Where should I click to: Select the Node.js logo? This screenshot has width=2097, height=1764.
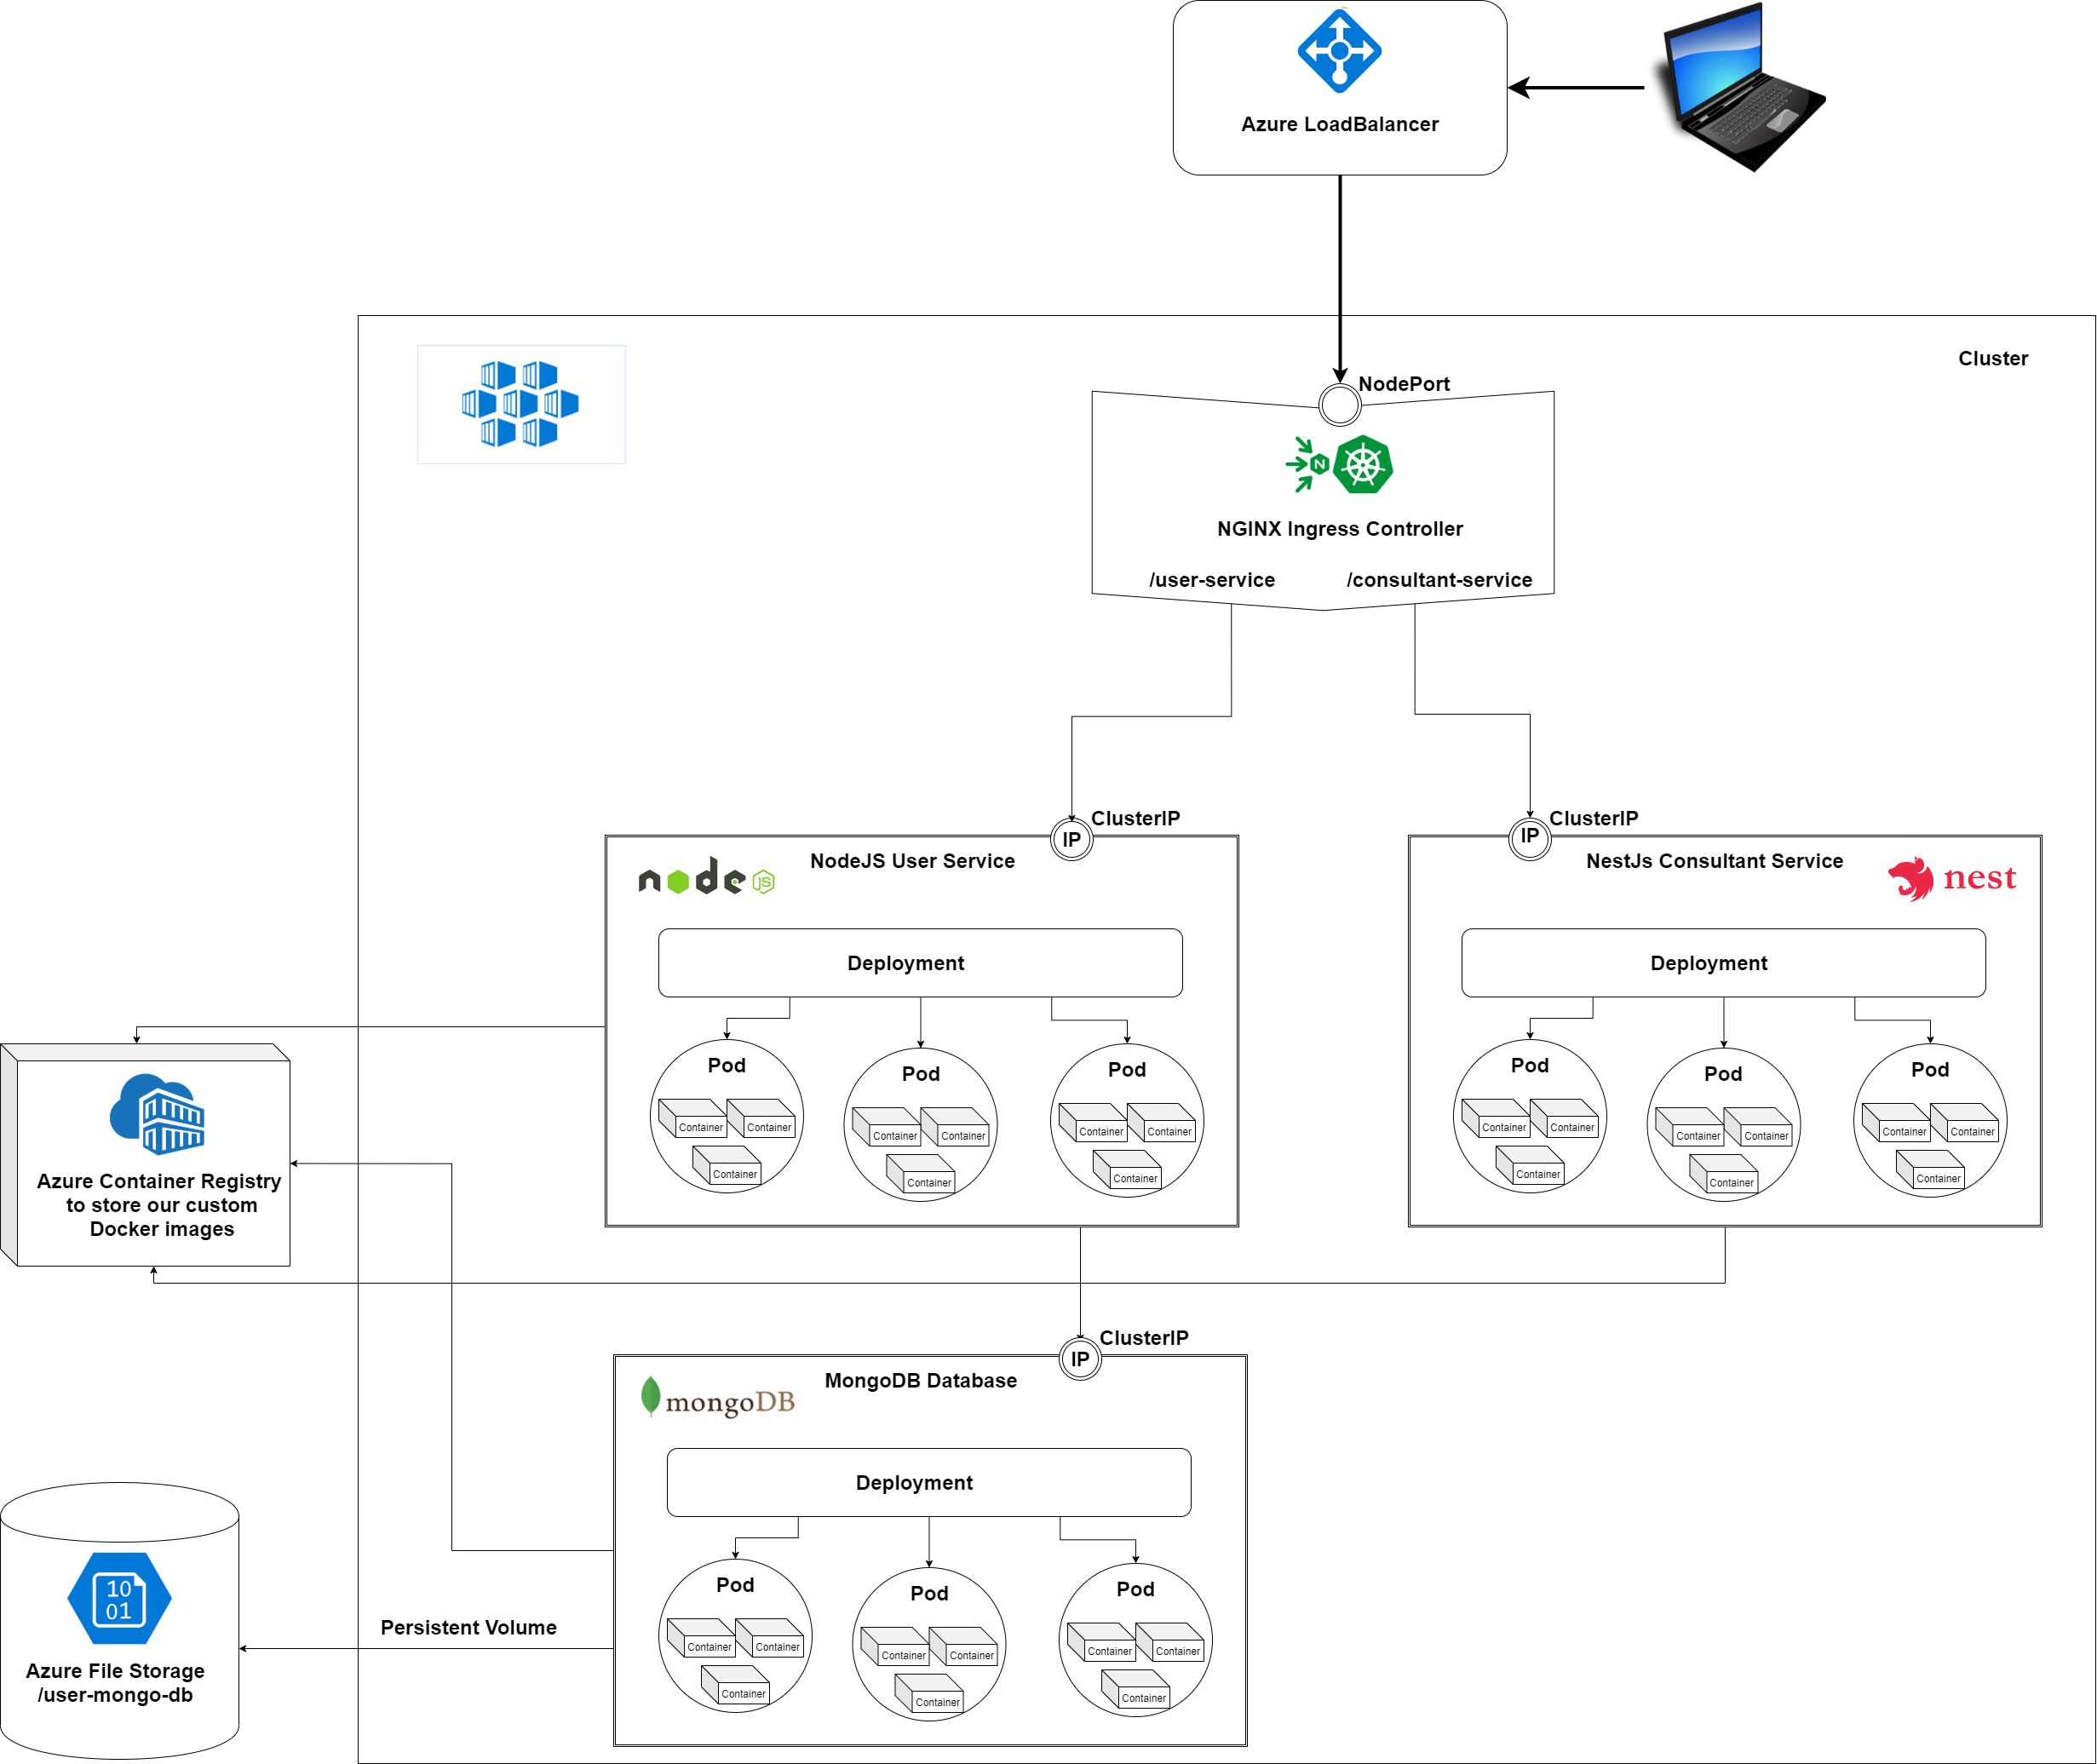click(x=704, y=881)
